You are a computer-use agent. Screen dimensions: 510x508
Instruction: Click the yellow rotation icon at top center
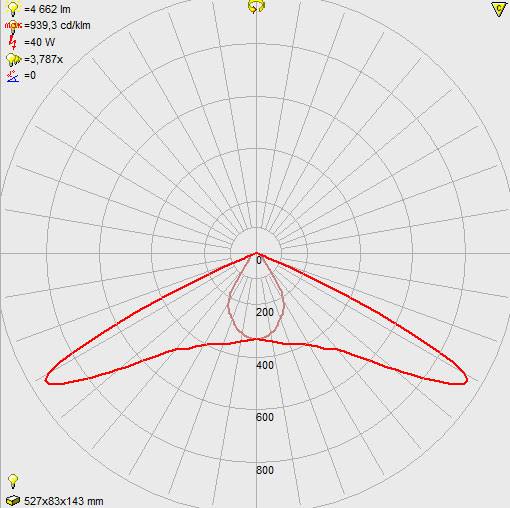(256, 6)
